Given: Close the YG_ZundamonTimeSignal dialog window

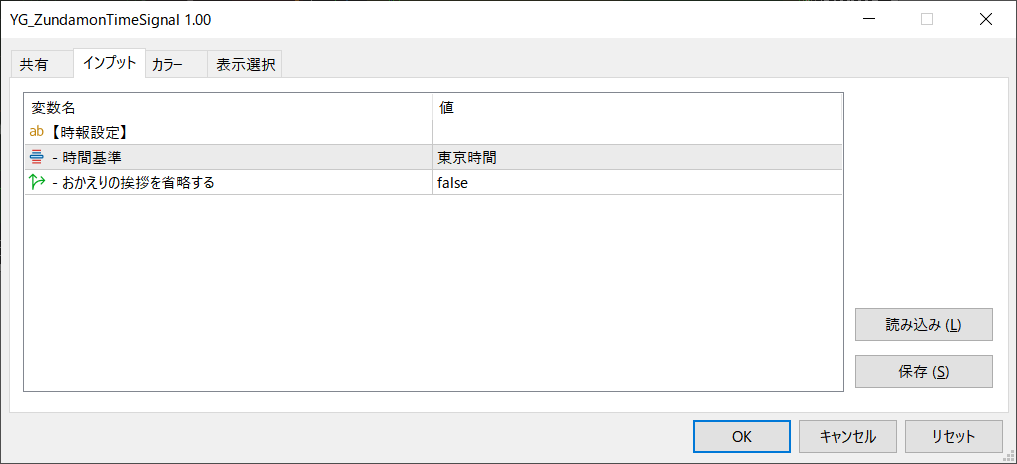Looking at the screenshot, I should coord(986,19).
